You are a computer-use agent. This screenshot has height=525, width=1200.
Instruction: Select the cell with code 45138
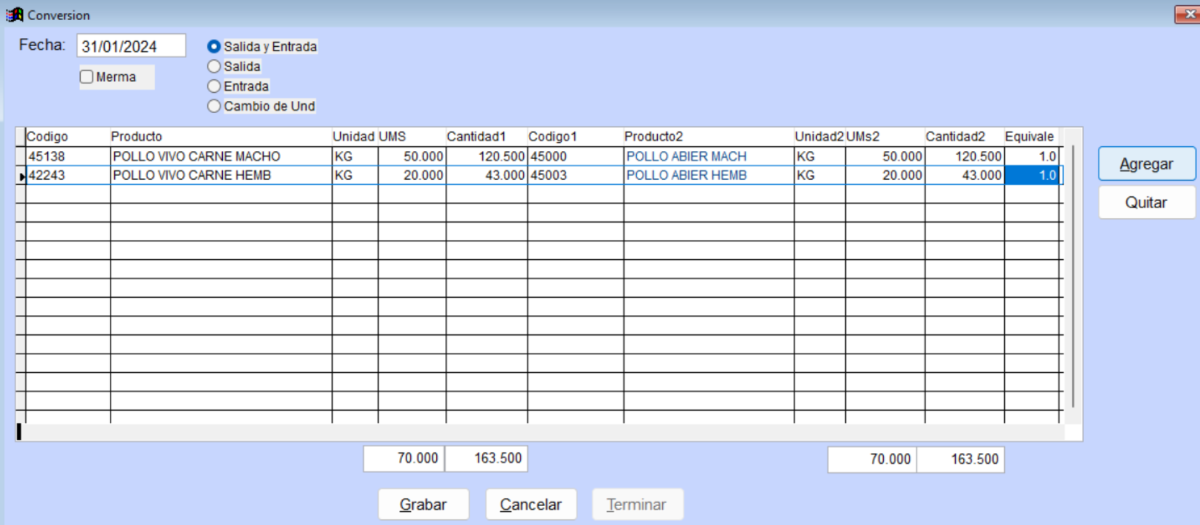(67, 156)
